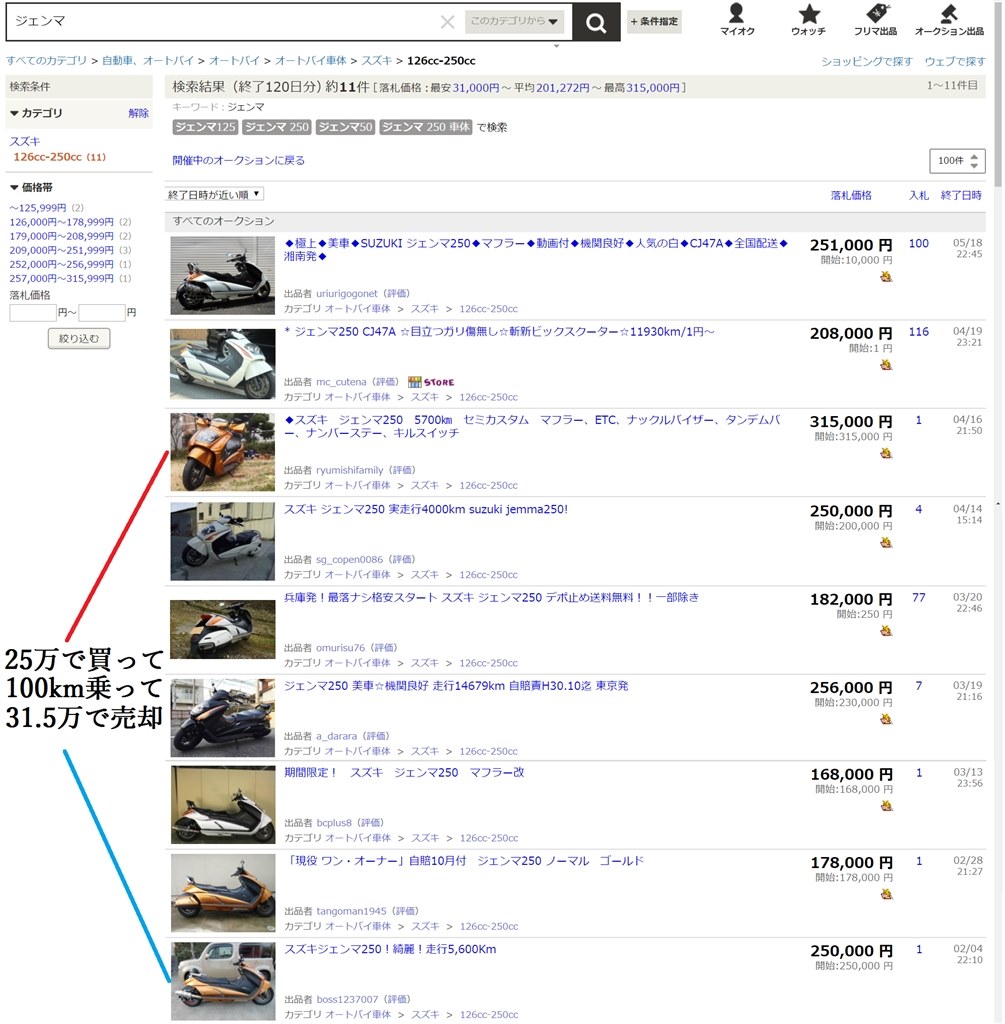Open thumbnail of 256,000 円 black scooter

coord(223,718)
